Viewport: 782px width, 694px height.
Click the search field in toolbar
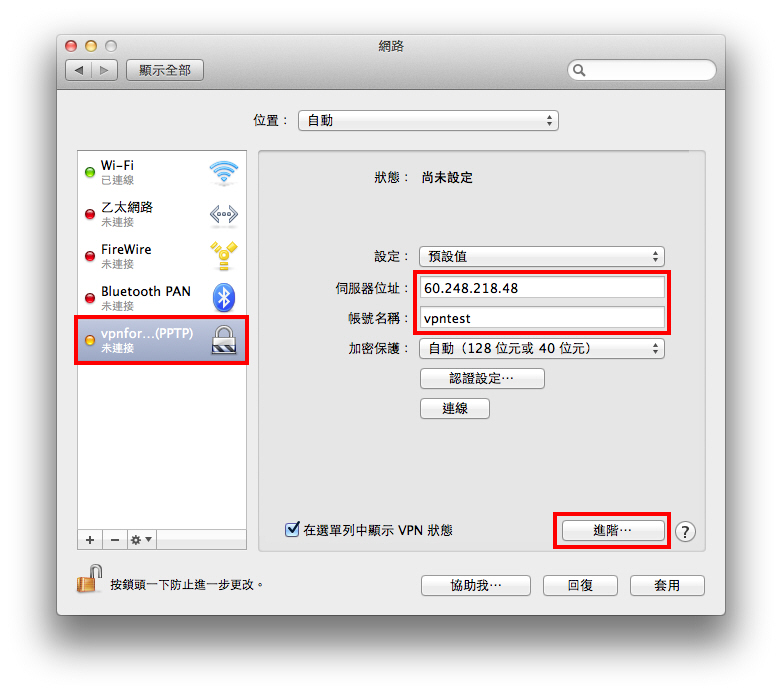(642, 70)
